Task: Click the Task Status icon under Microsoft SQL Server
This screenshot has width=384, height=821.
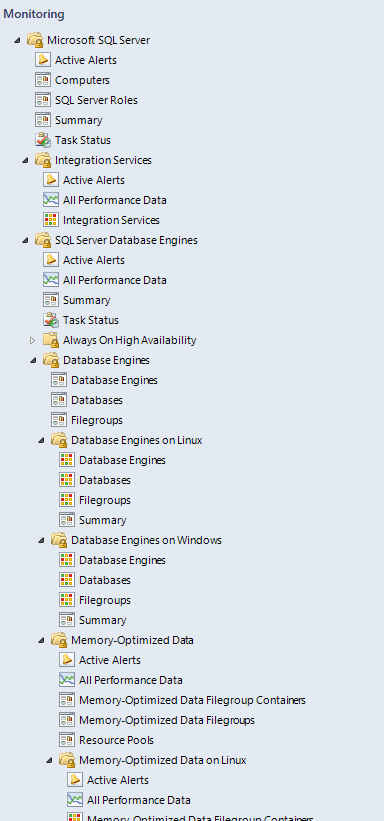Action: point(43,140)
